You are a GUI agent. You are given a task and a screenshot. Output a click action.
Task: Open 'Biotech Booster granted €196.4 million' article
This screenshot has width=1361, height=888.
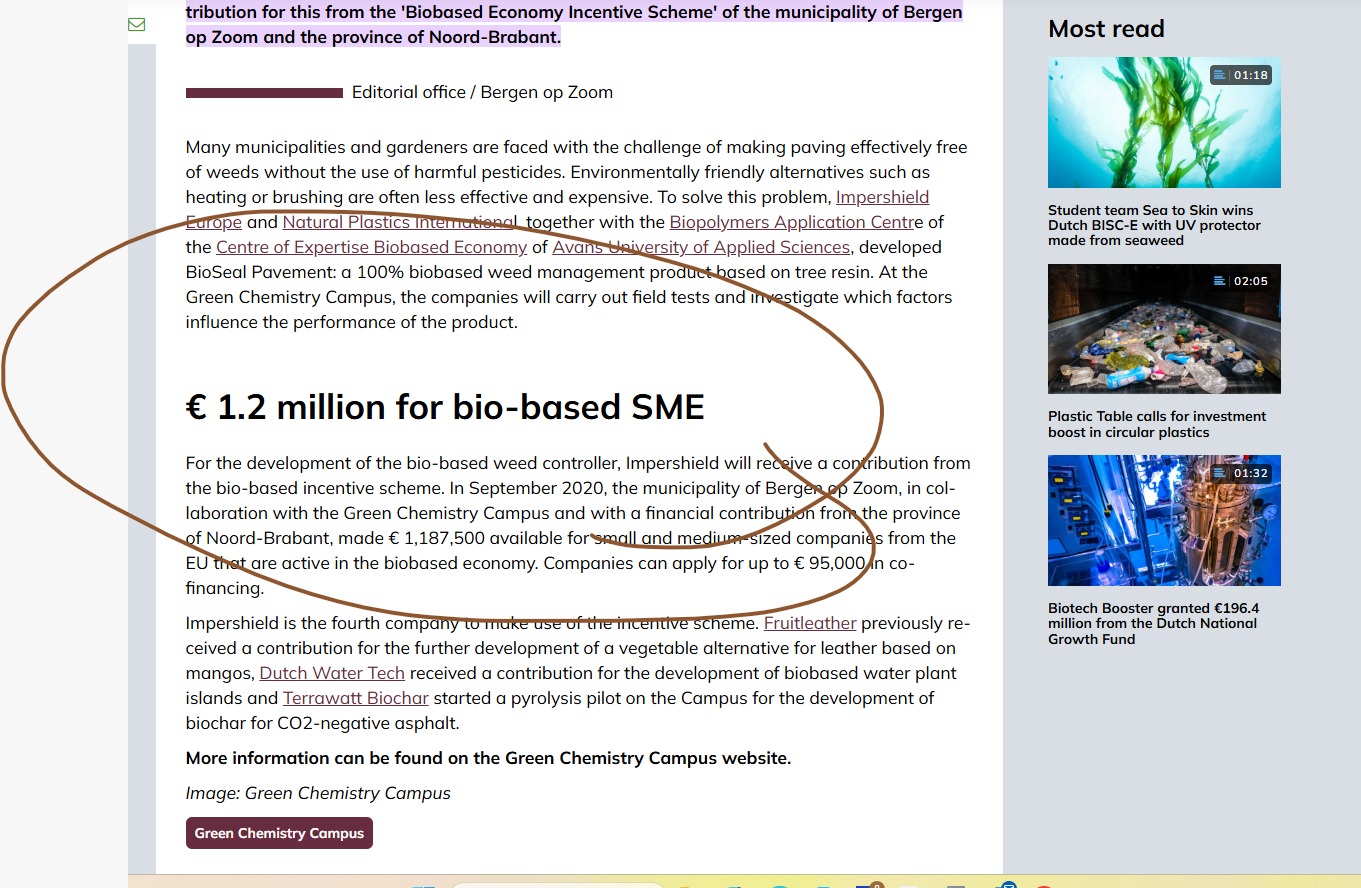point(1153,623)
